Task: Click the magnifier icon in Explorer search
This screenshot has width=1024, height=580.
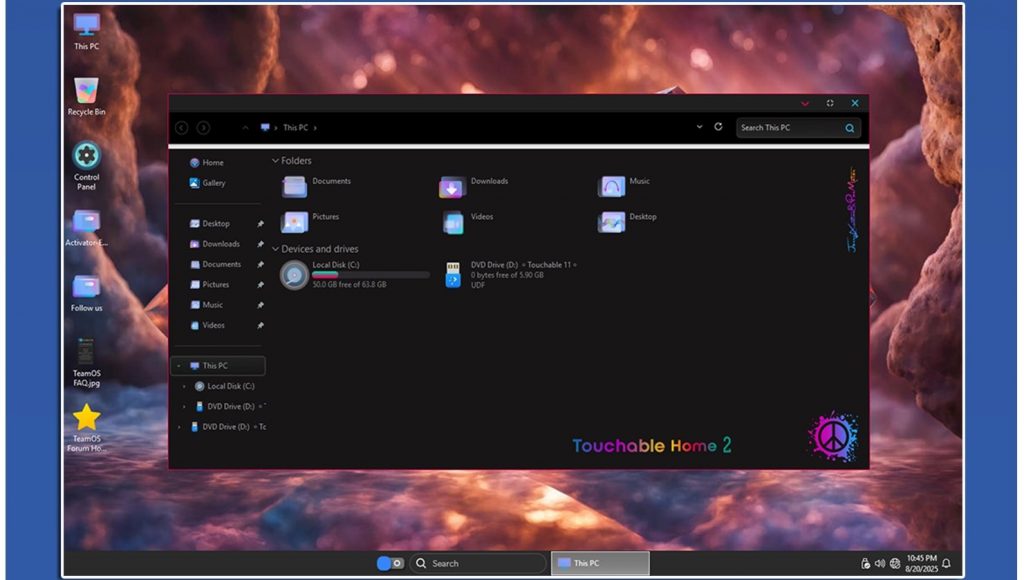Action: tap(850, 128)
